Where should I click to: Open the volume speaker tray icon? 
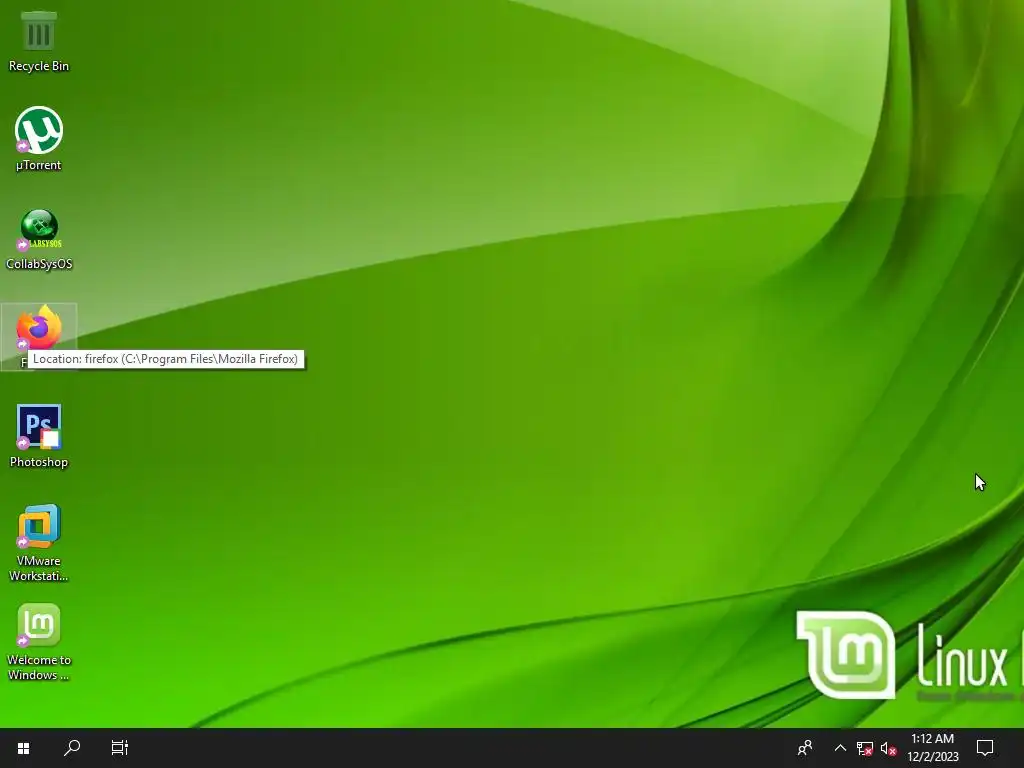click(x=888, y=748)
